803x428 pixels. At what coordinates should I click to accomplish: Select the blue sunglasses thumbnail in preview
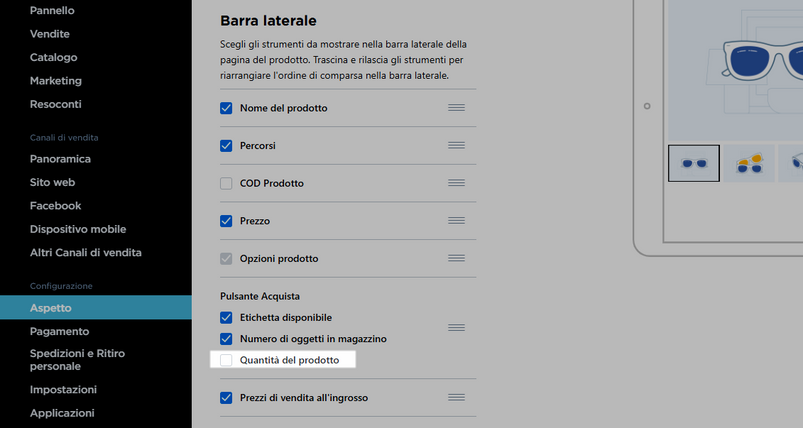click(694, 163)
